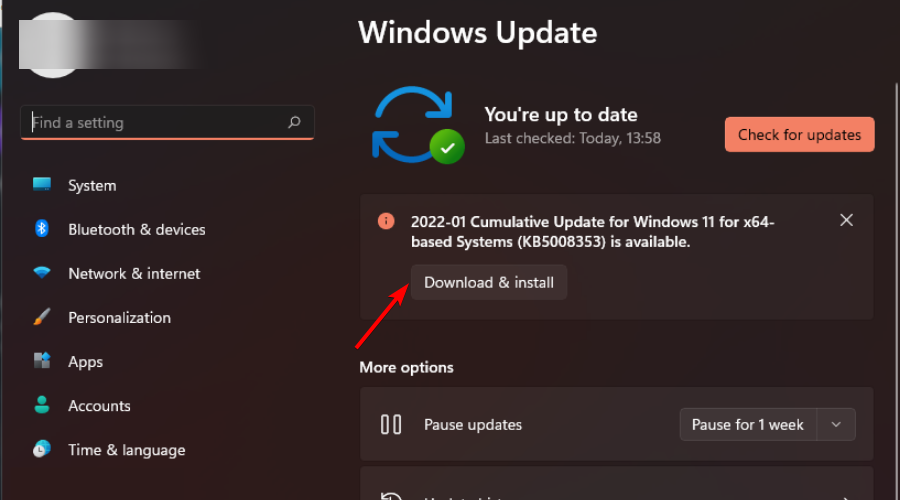Expand the pause duration chevron

click(x=836, y=424)
